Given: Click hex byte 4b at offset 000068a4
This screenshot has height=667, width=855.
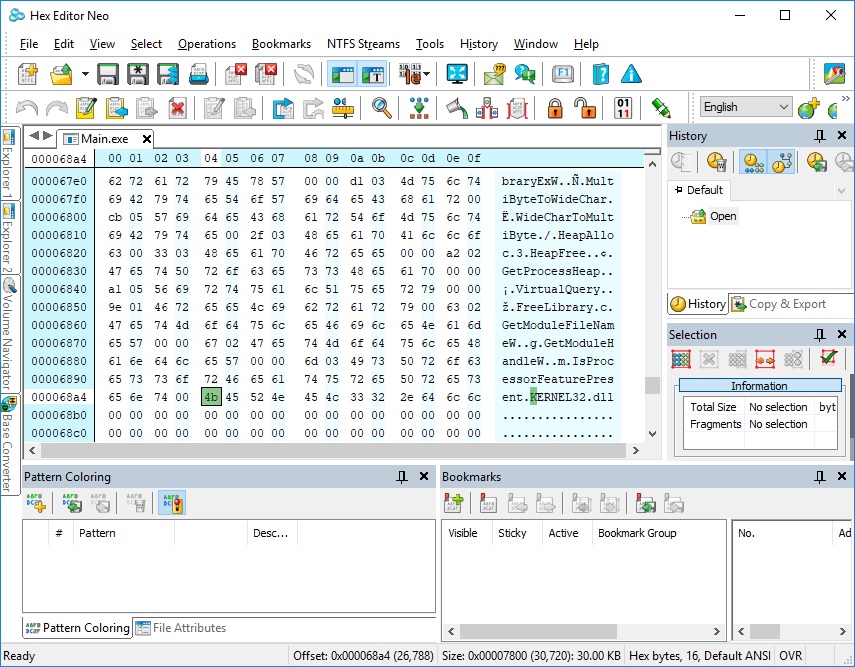Looking at the screenshot, I should [x=211, y=397].
